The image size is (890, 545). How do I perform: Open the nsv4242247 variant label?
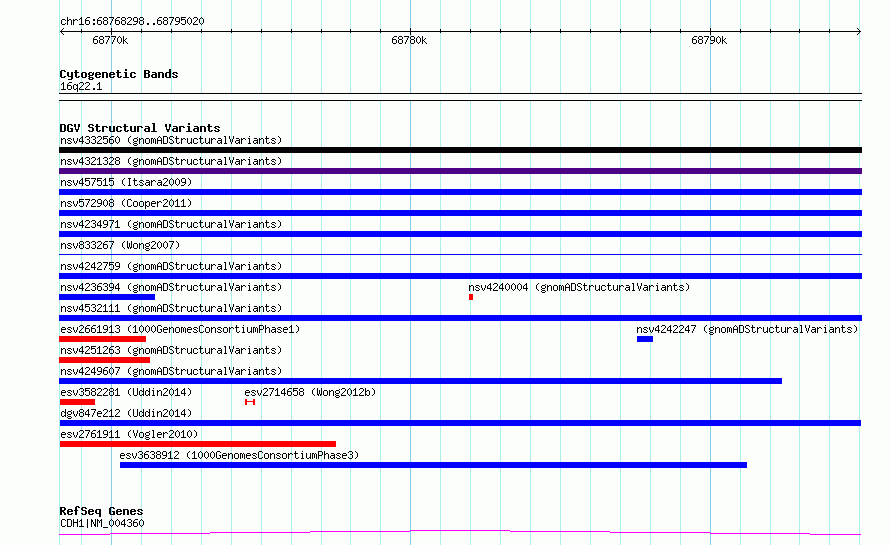[747, 329]
